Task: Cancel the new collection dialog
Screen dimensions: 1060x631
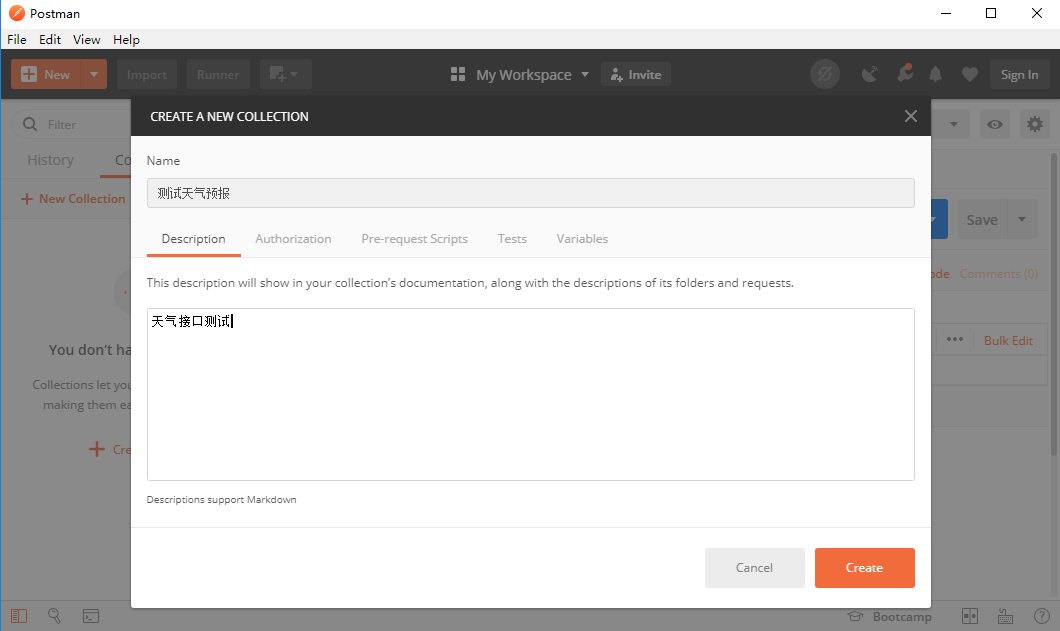Action: pos(754,567)
